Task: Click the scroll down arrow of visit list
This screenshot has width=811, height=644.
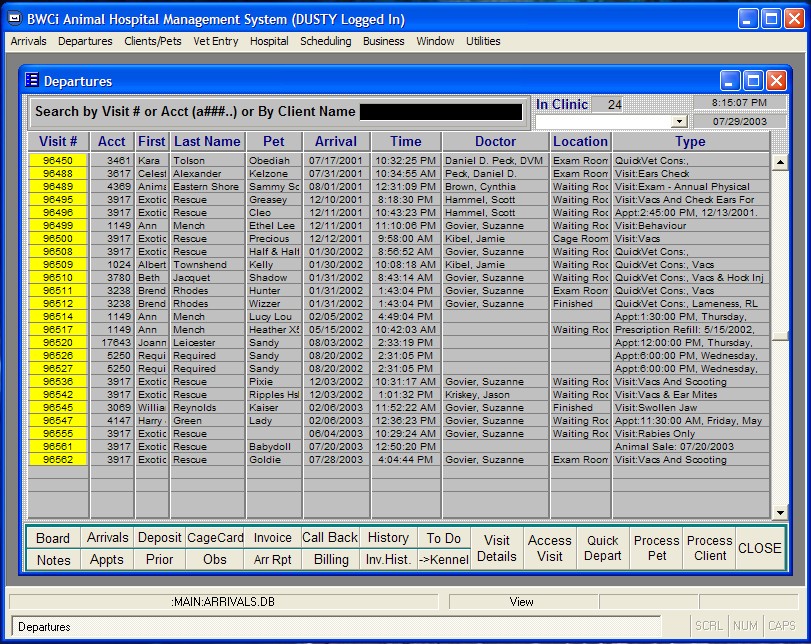Action: click(780, 513)
